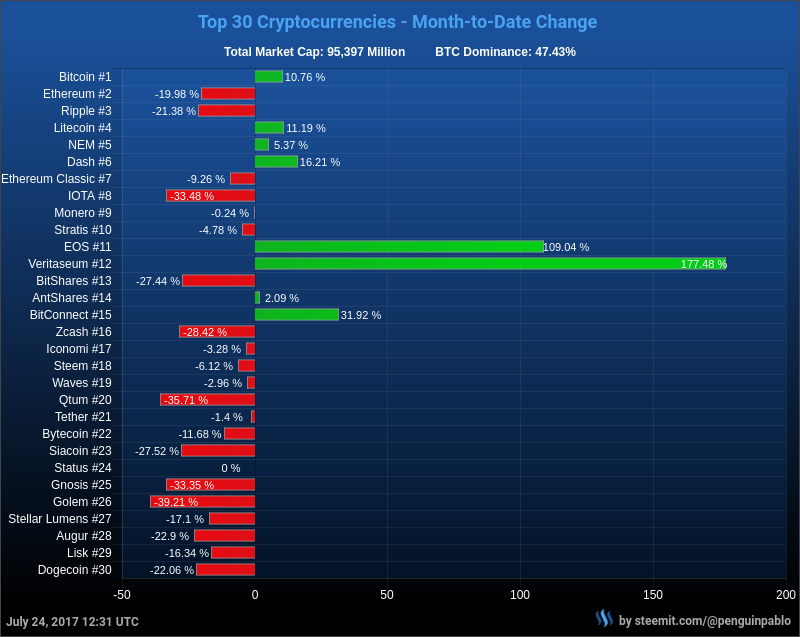Click the Steem #18 label

pyautogui.click(x=83, y=366)
